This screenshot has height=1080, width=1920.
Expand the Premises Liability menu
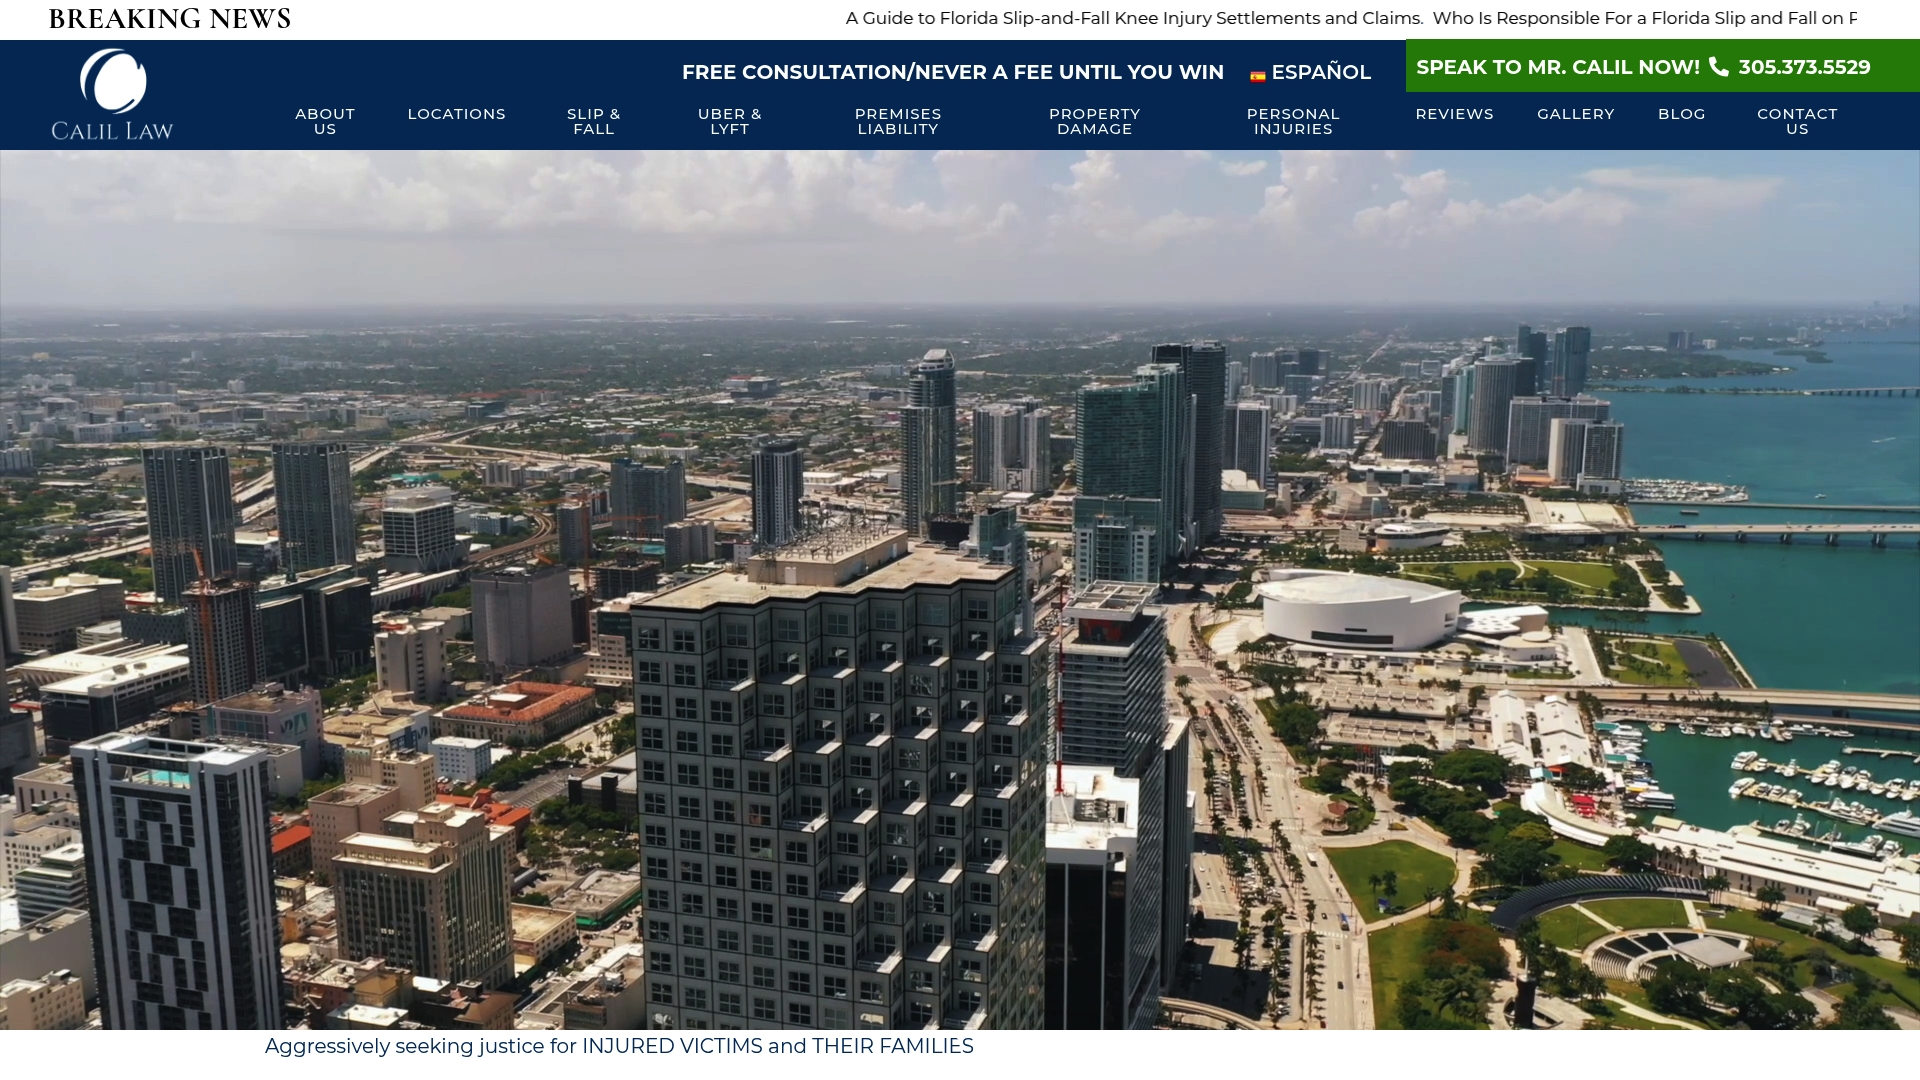898,121
